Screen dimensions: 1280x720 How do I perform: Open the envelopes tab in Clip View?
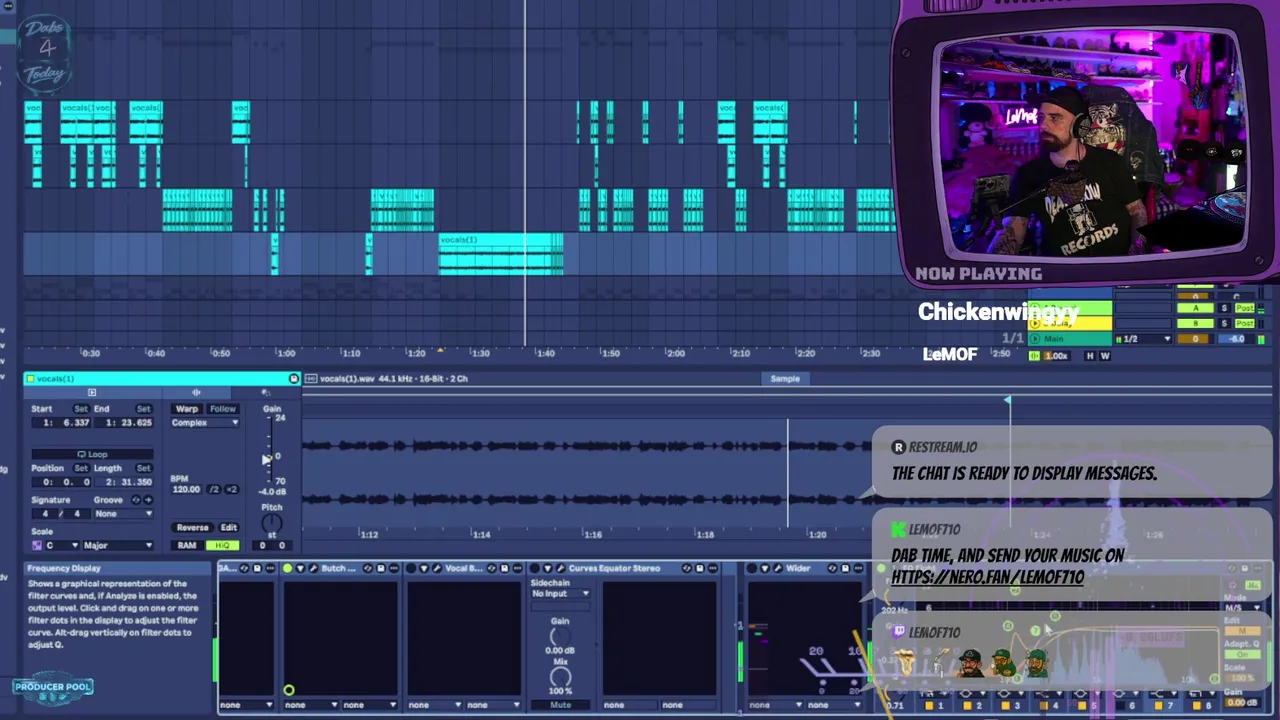[266, 393]
